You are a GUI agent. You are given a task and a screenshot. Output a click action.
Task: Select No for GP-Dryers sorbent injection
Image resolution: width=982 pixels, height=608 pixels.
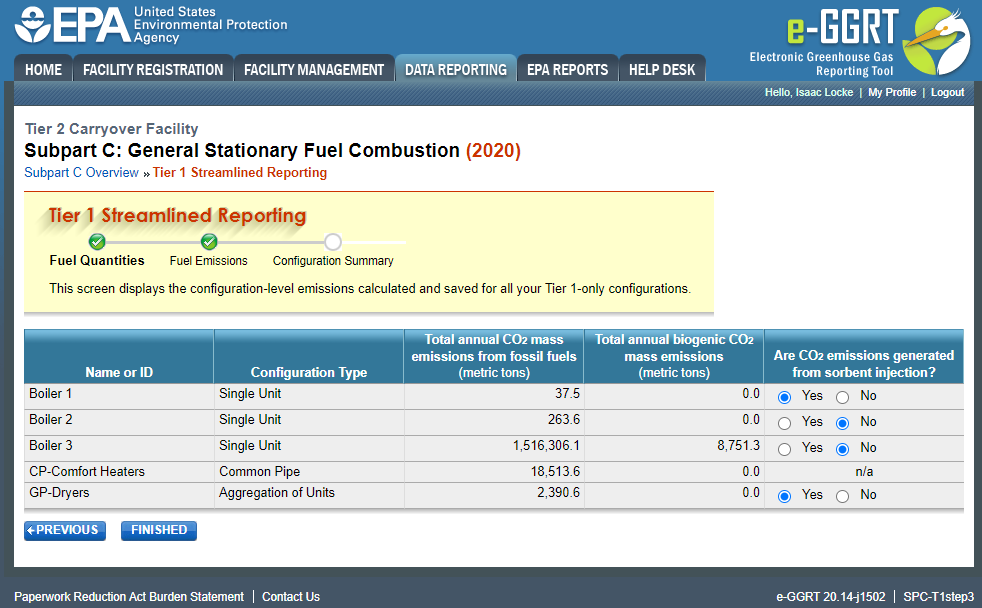tap(842, 496)
